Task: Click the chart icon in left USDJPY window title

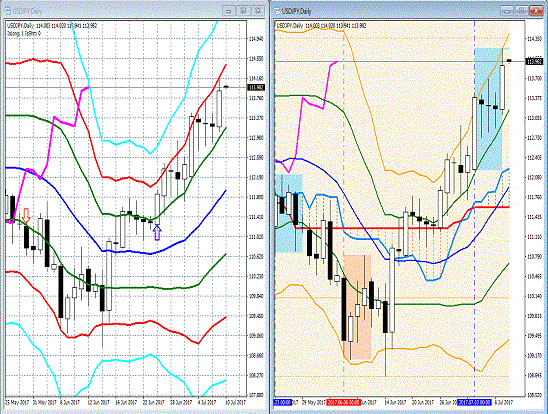Action: coord(8,11)
